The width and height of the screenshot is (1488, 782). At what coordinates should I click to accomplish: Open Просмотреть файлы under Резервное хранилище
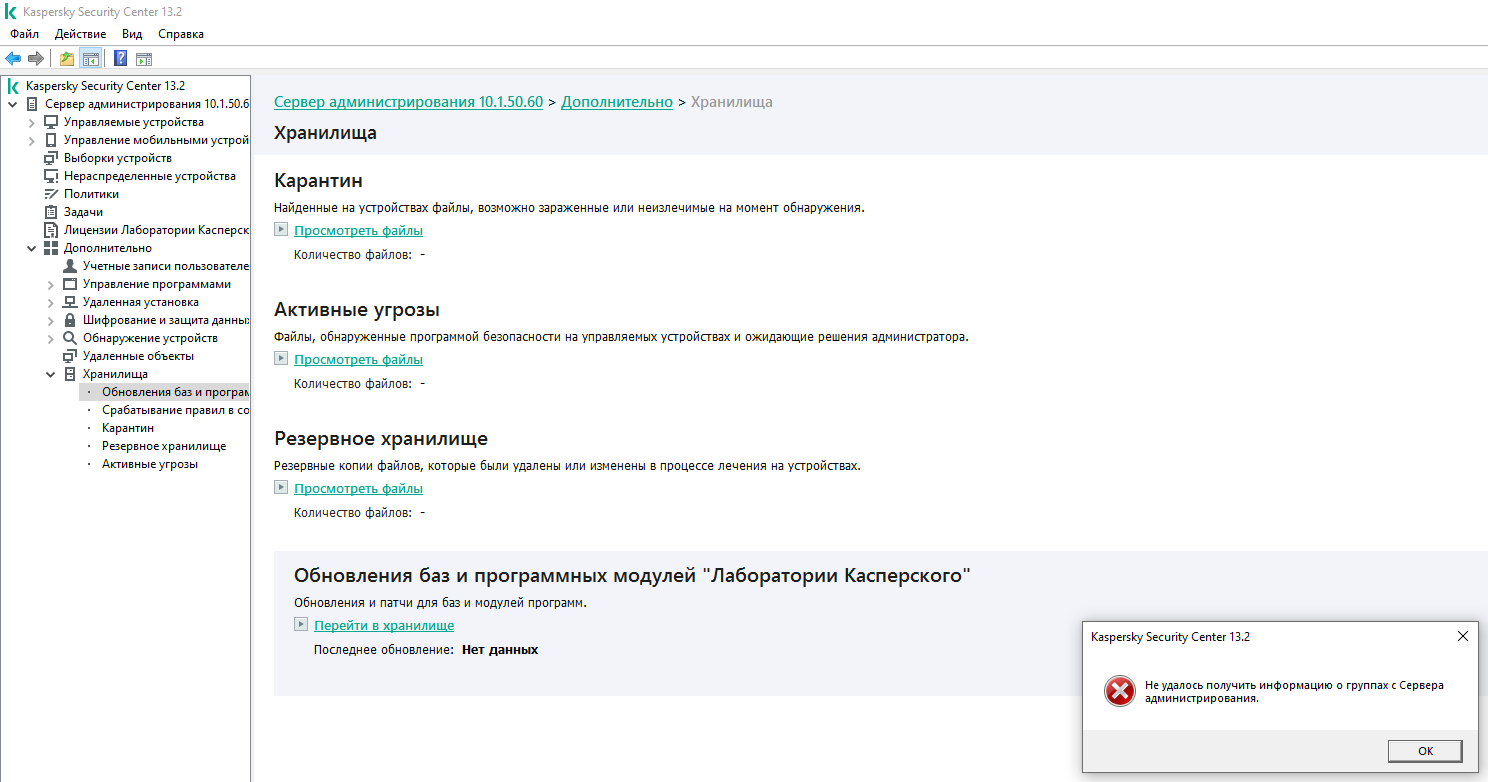coord(358,489)
